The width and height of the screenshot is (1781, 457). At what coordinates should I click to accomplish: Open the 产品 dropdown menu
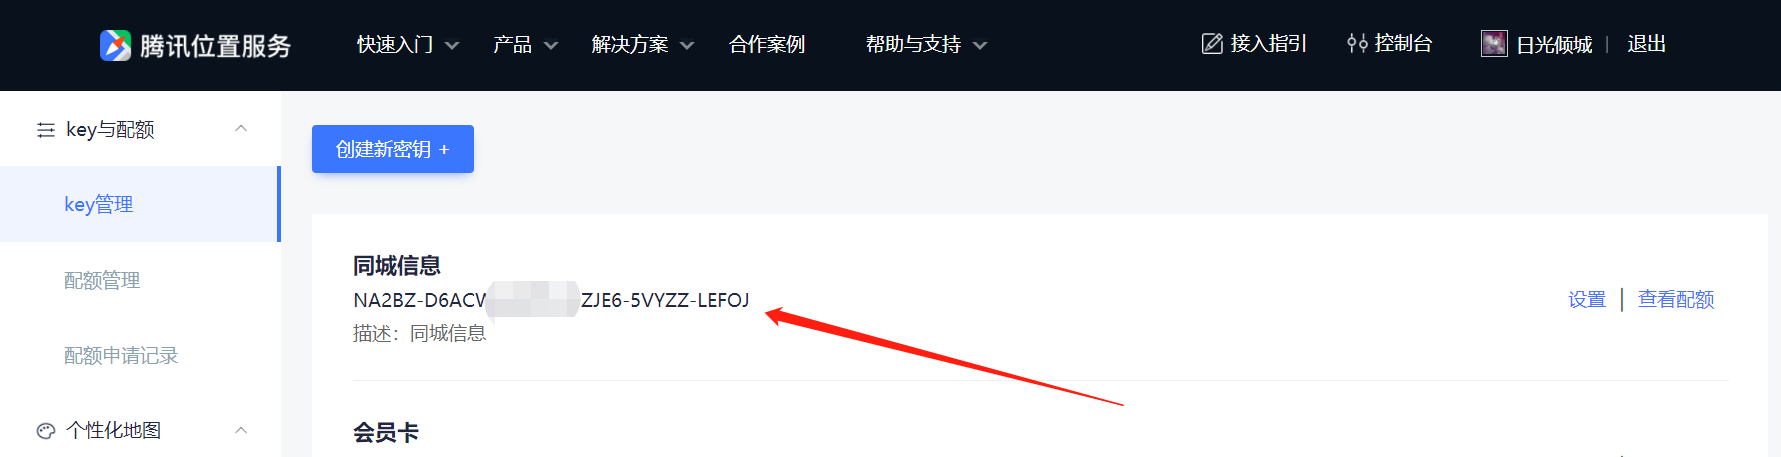tap(525, 45)
